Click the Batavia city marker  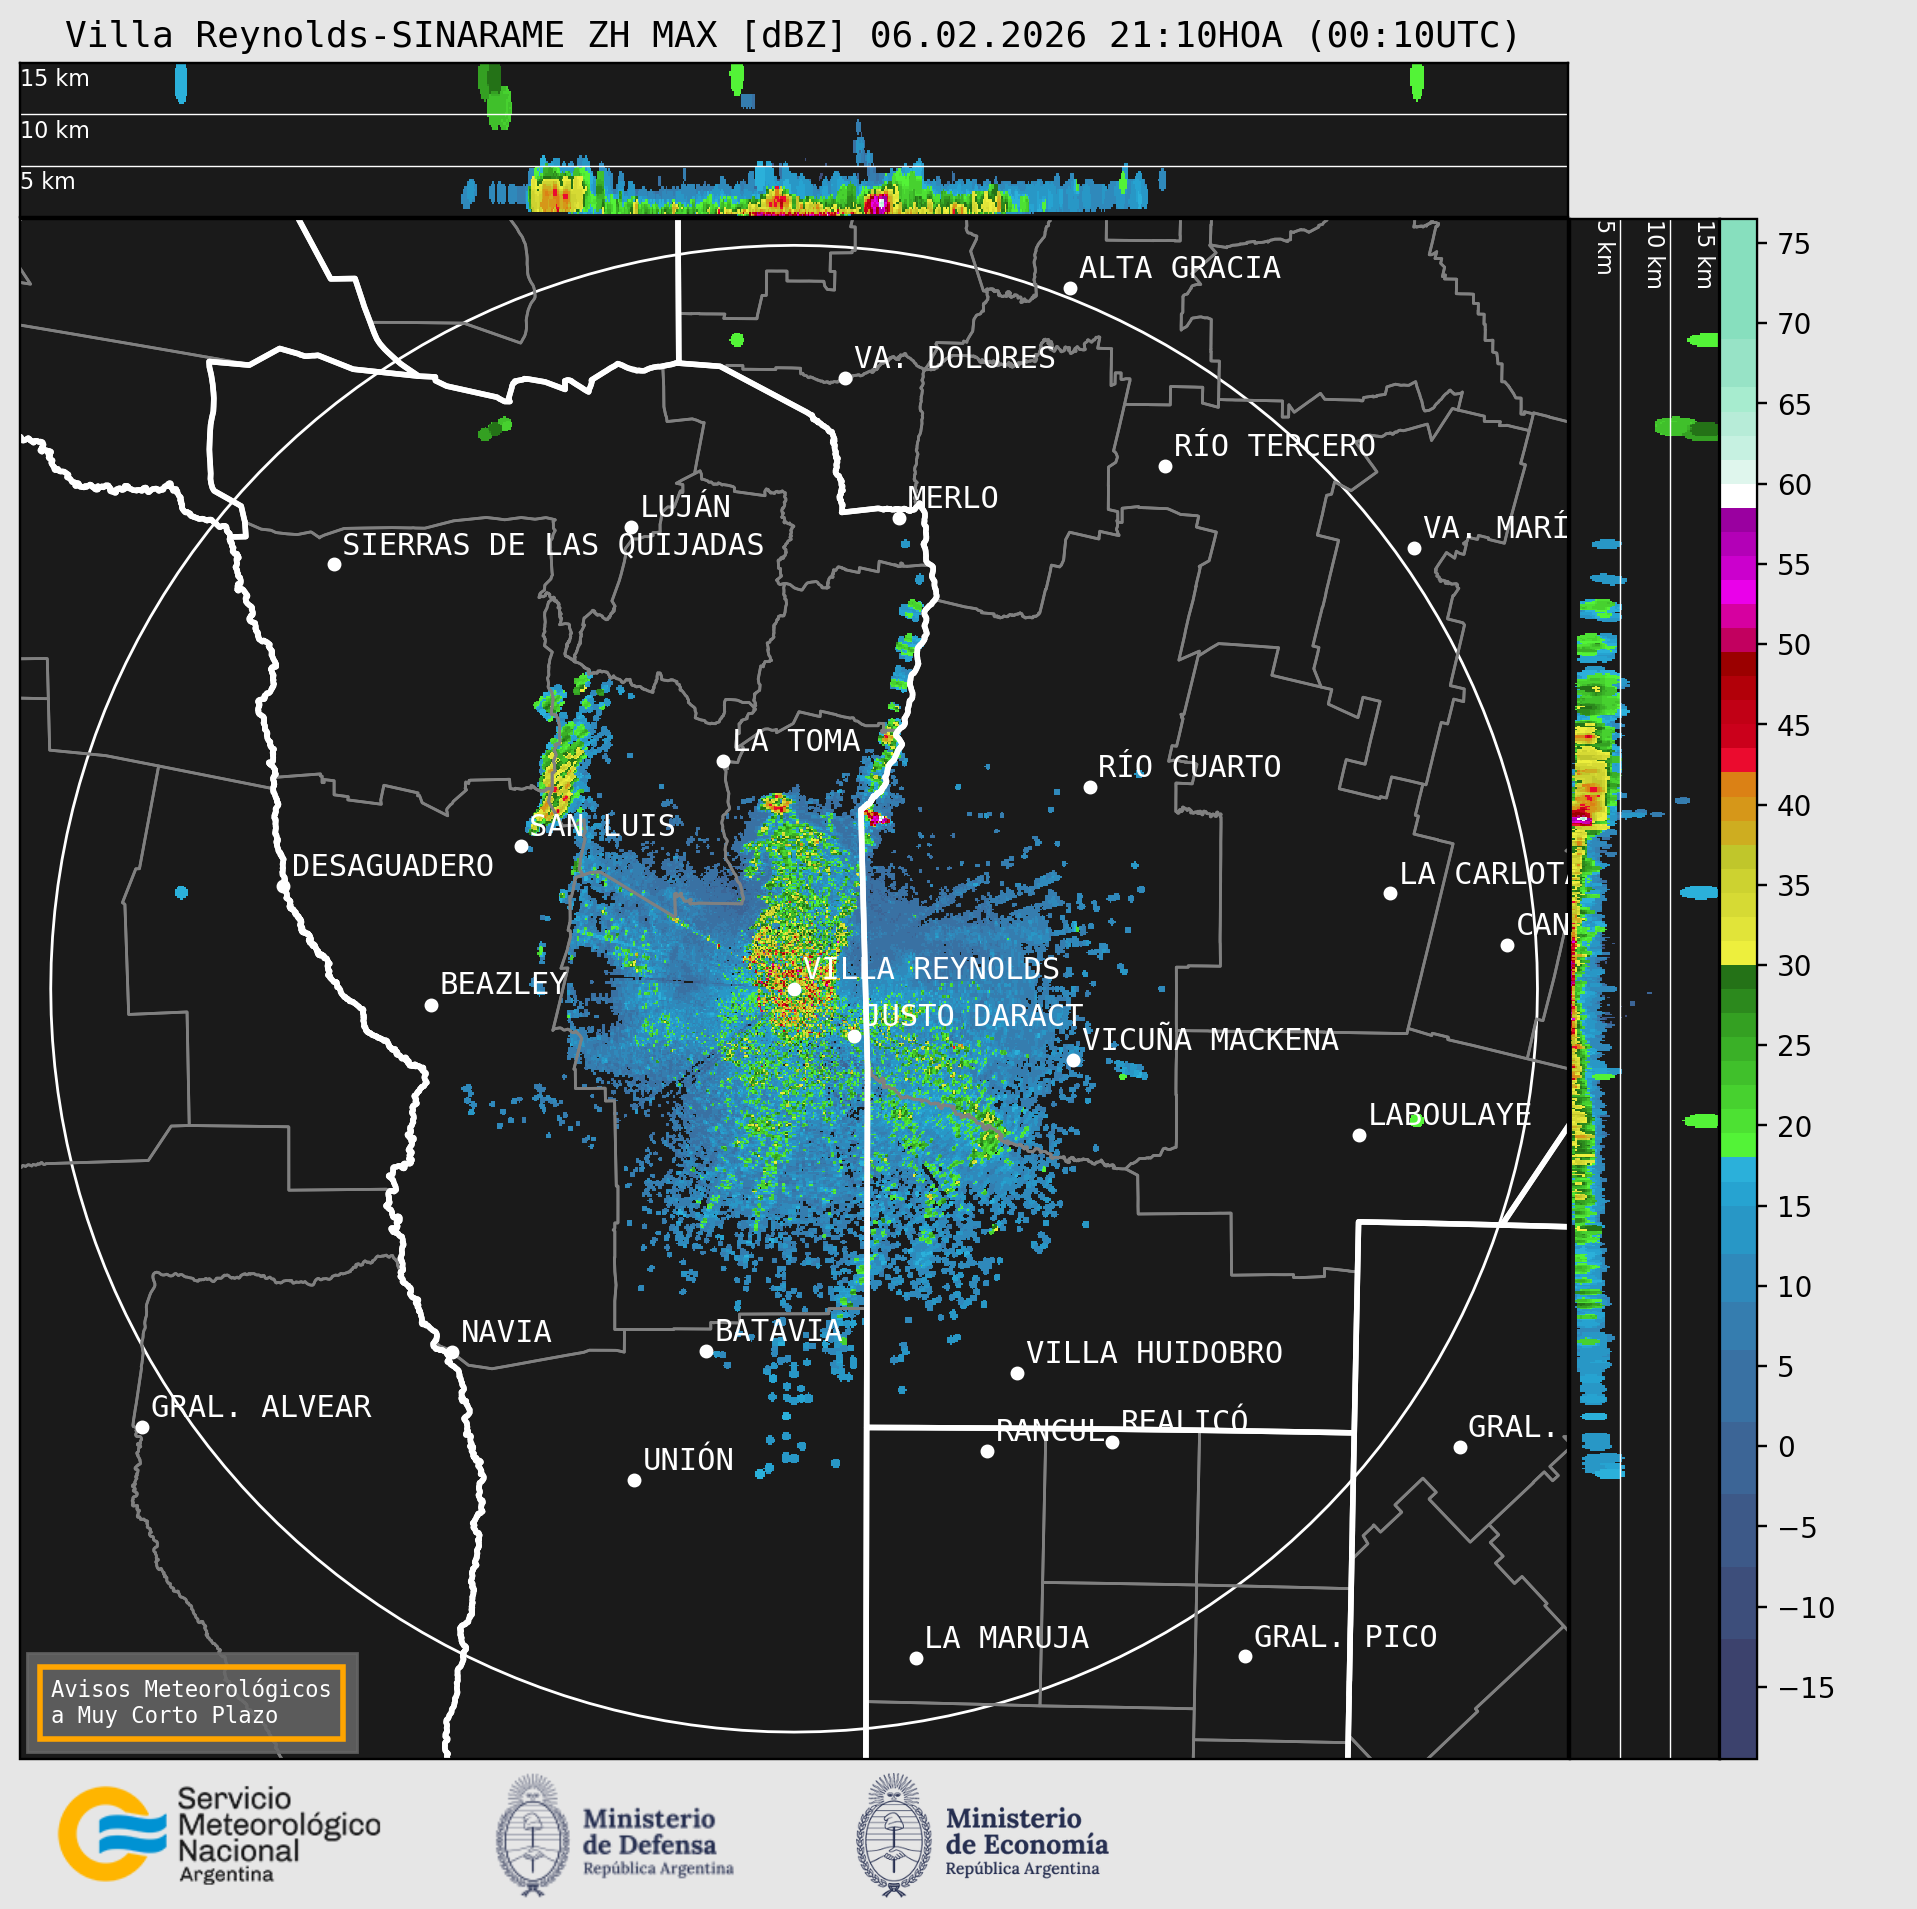706,1351
